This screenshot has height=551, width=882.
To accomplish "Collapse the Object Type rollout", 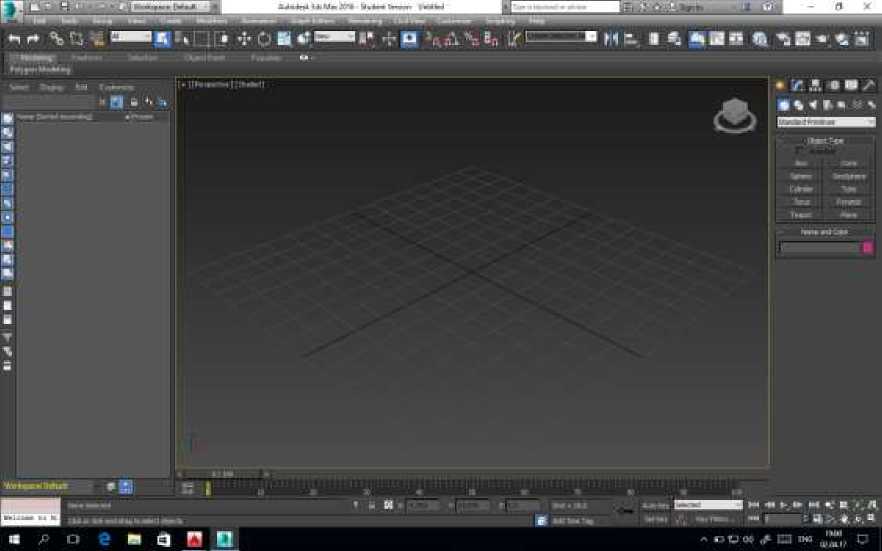I will (x=825, y=141).
